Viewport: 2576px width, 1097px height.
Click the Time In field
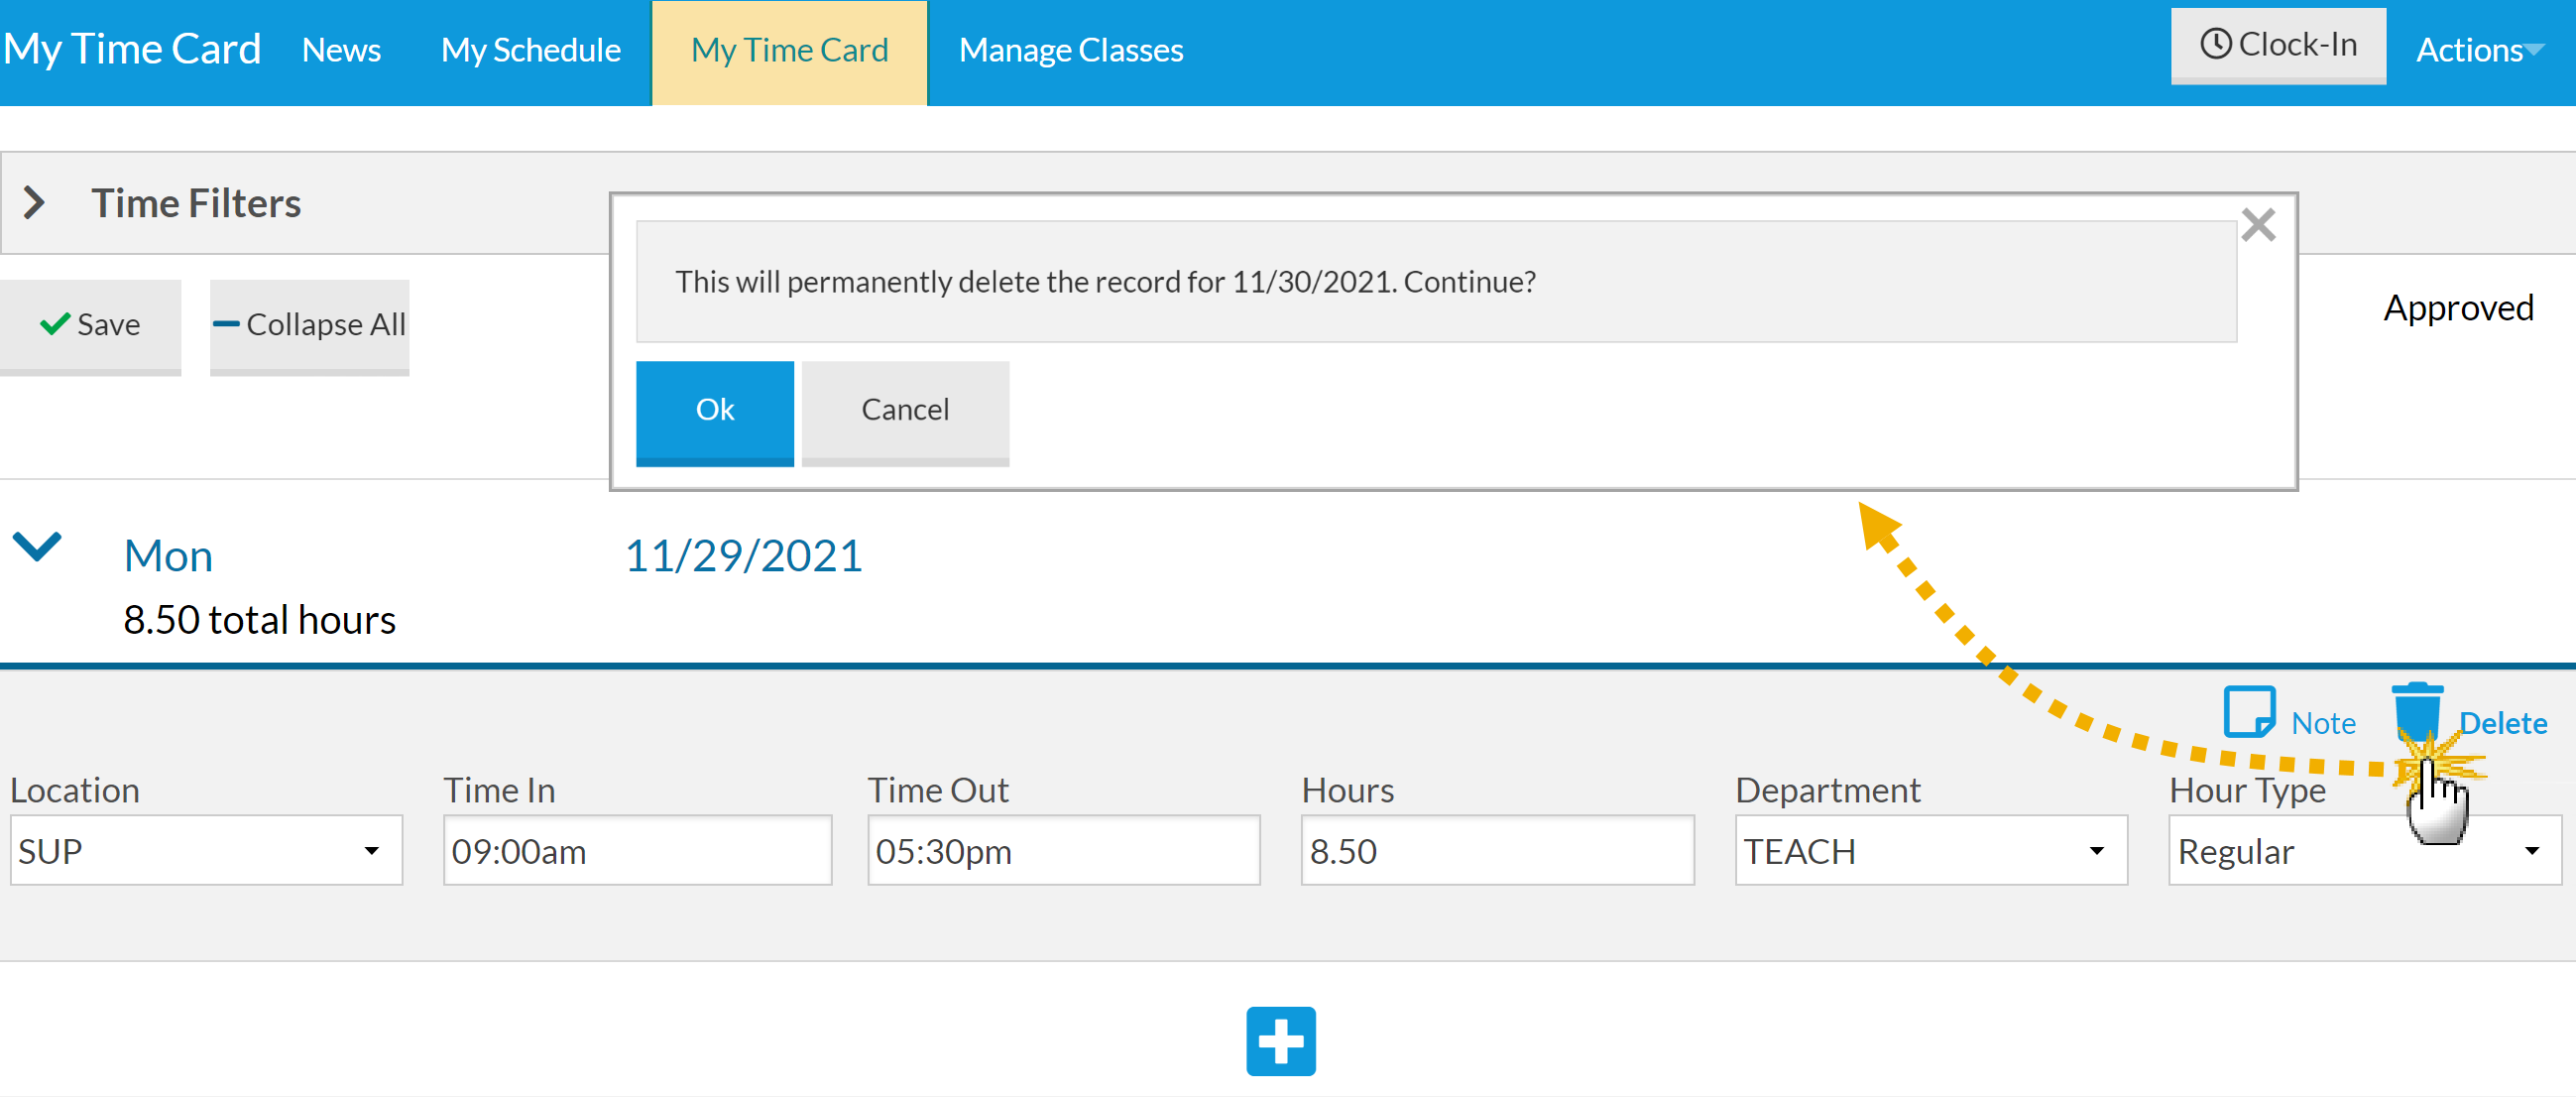pos(637,851)
